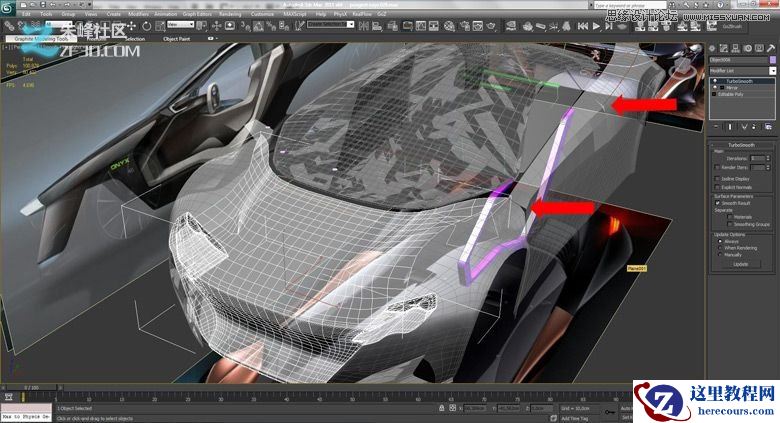Select the Manually update radio button
Image resolution: width=780 pixels, height=423 pixels.
pyautogui.click(x=720, y=254)
